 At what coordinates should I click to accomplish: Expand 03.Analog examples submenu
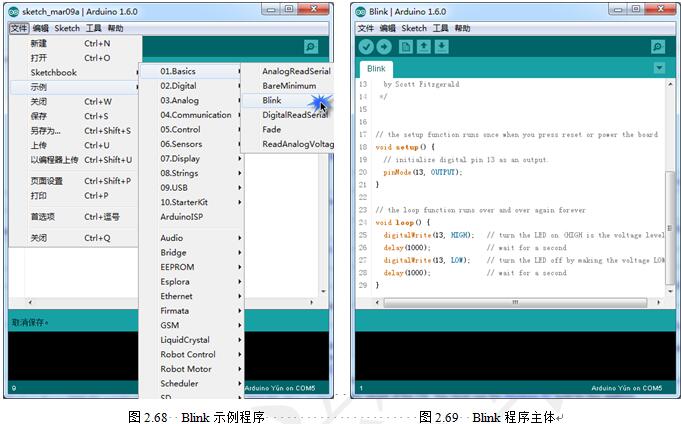point(191,100)
